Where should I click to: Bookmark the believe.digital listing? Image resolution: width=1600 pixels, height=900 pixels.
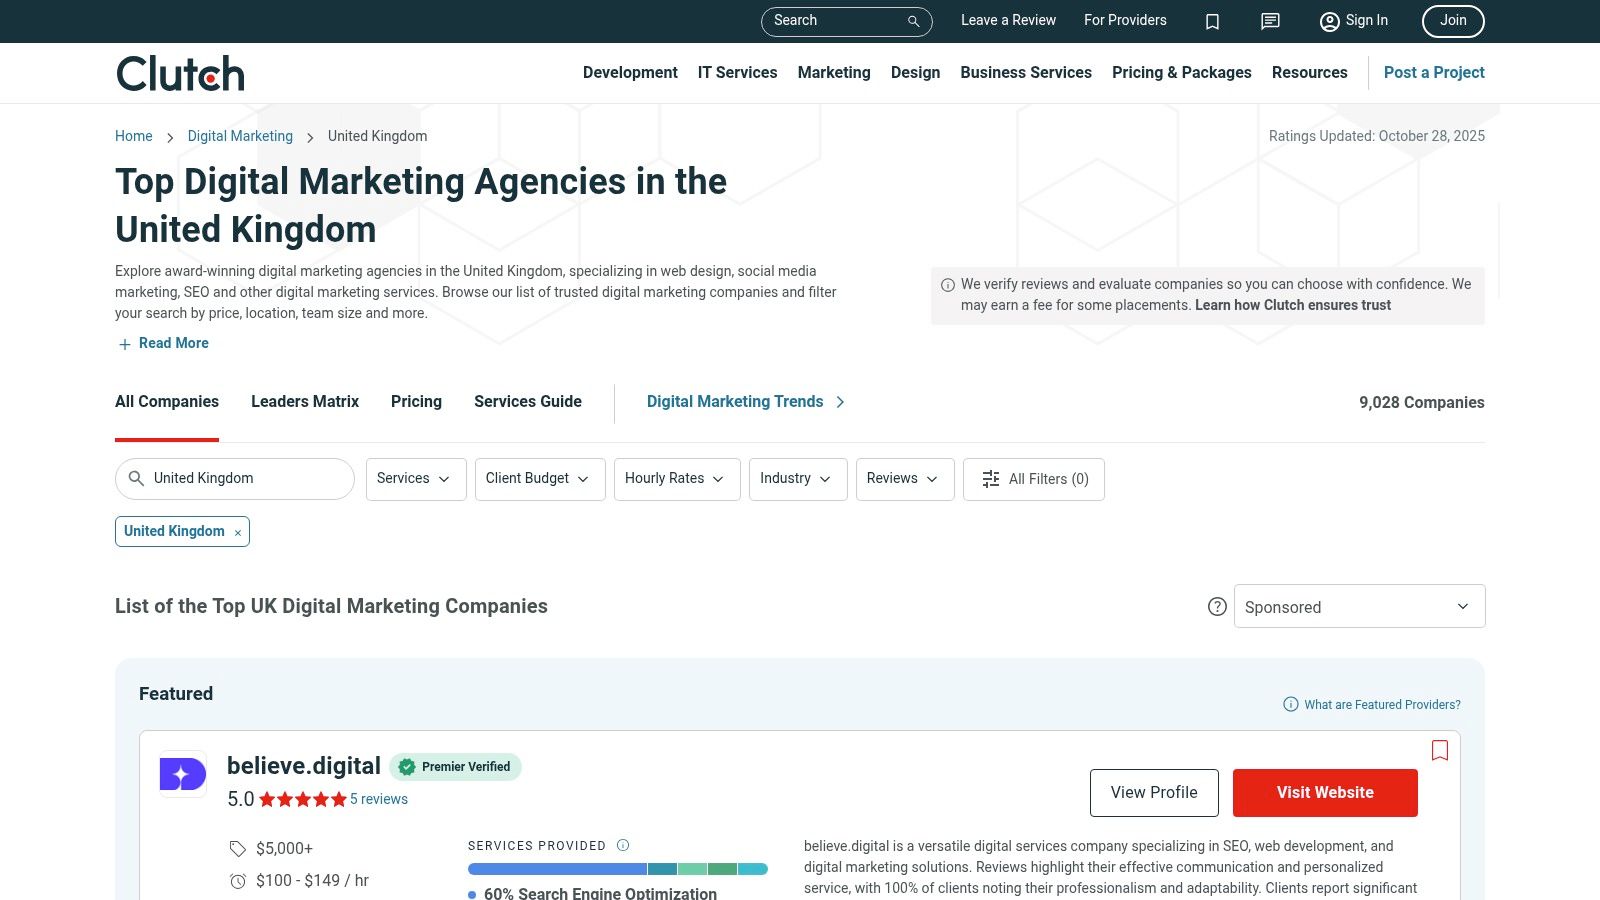1439,750
